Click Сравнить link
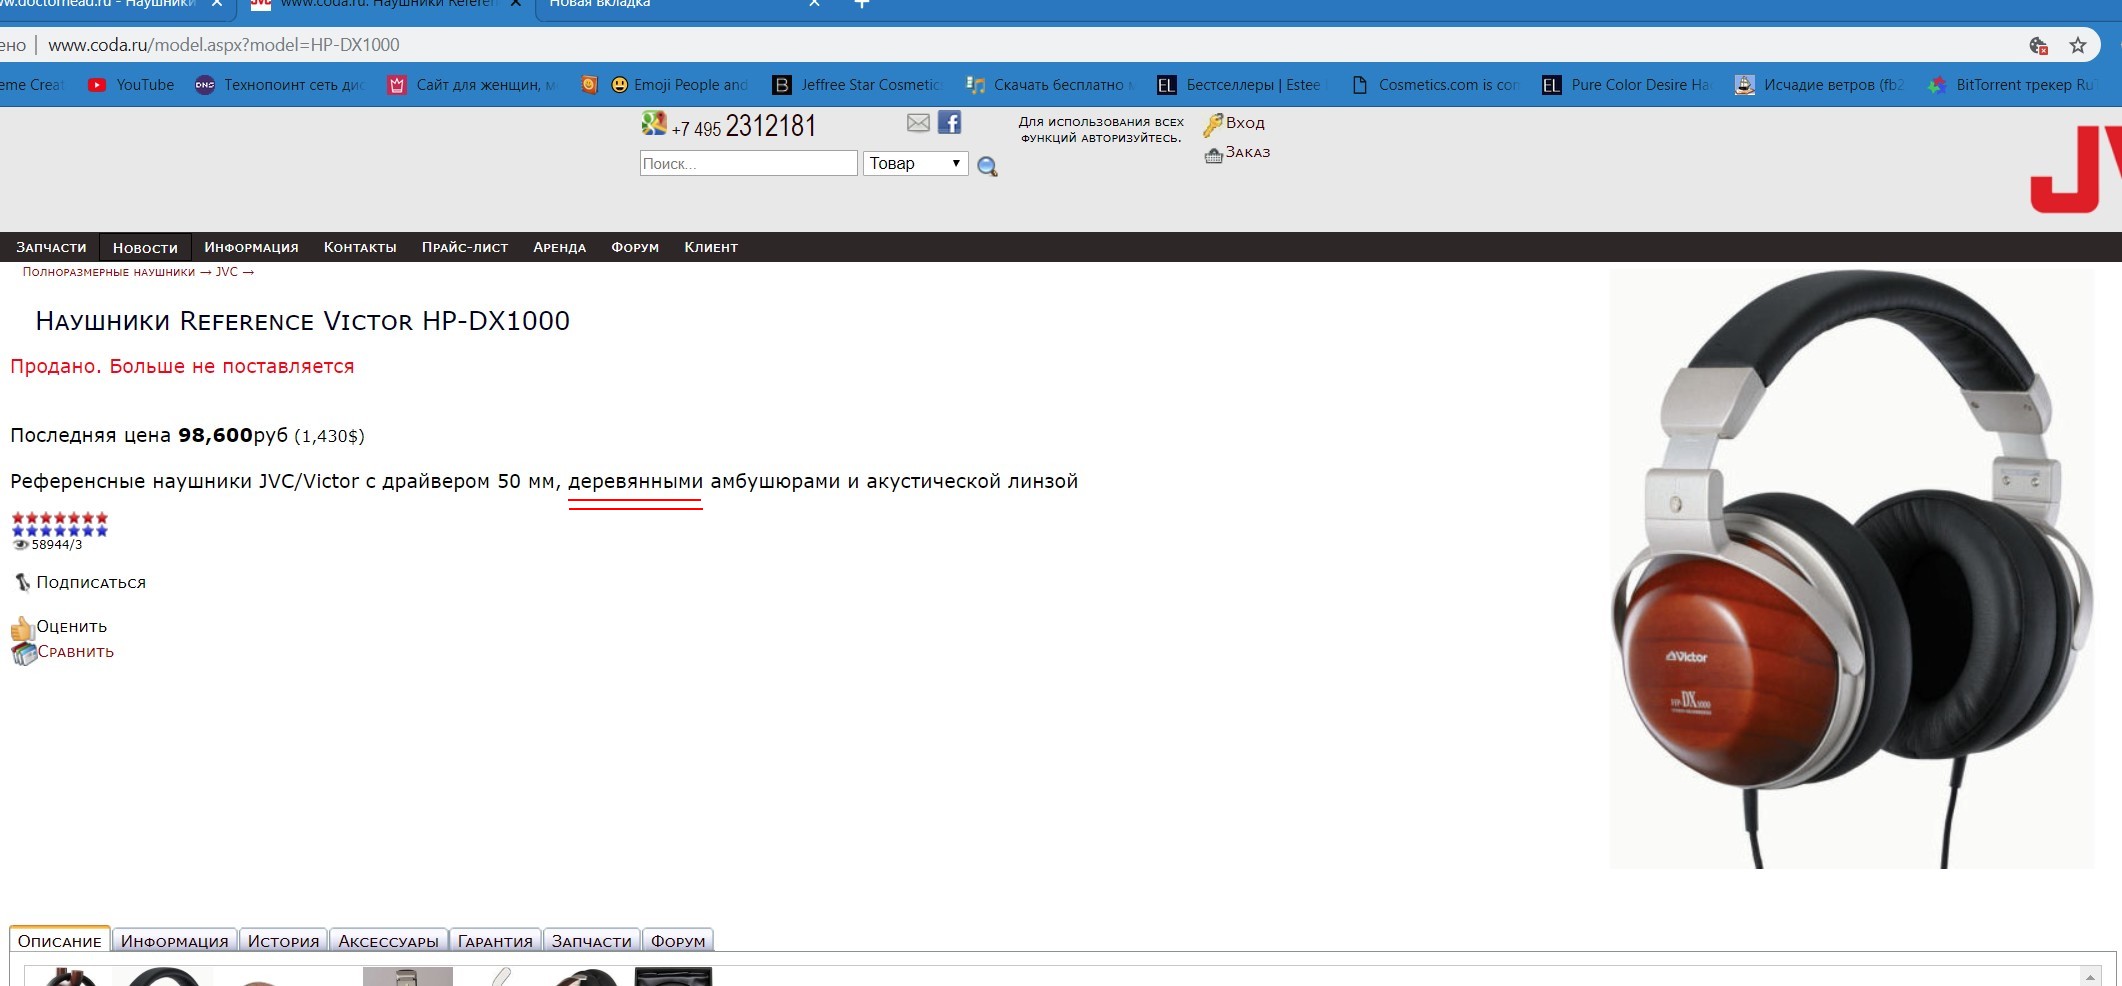Image resolution: width=2122 pixels, height=986 pixels. point(76,651)
